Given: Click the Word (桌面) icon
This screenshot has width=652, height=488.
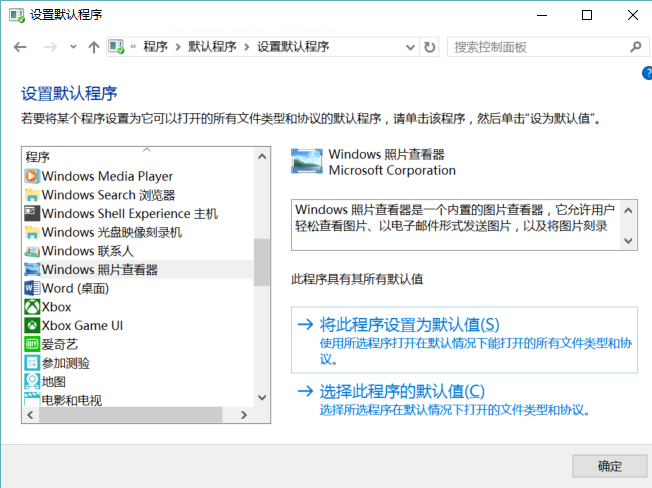Looking at the screenshot, I should (32, 288).
